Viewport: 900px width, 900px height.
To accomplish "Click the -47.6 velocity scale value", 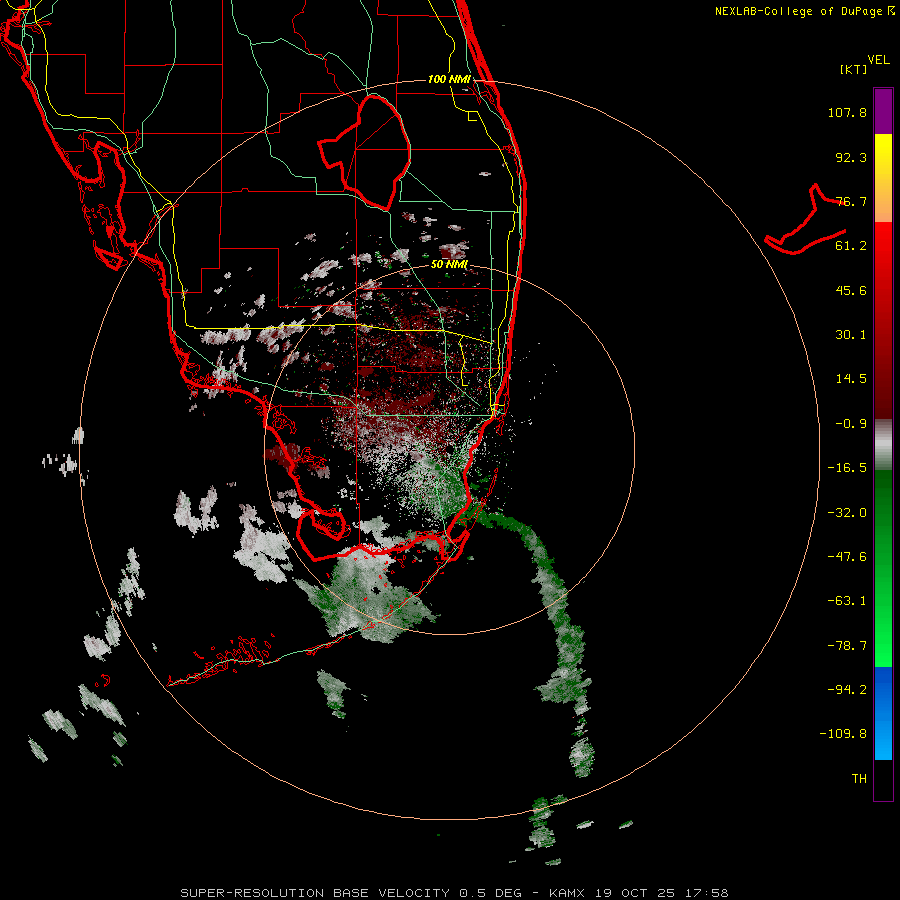I will coord(847,557).
